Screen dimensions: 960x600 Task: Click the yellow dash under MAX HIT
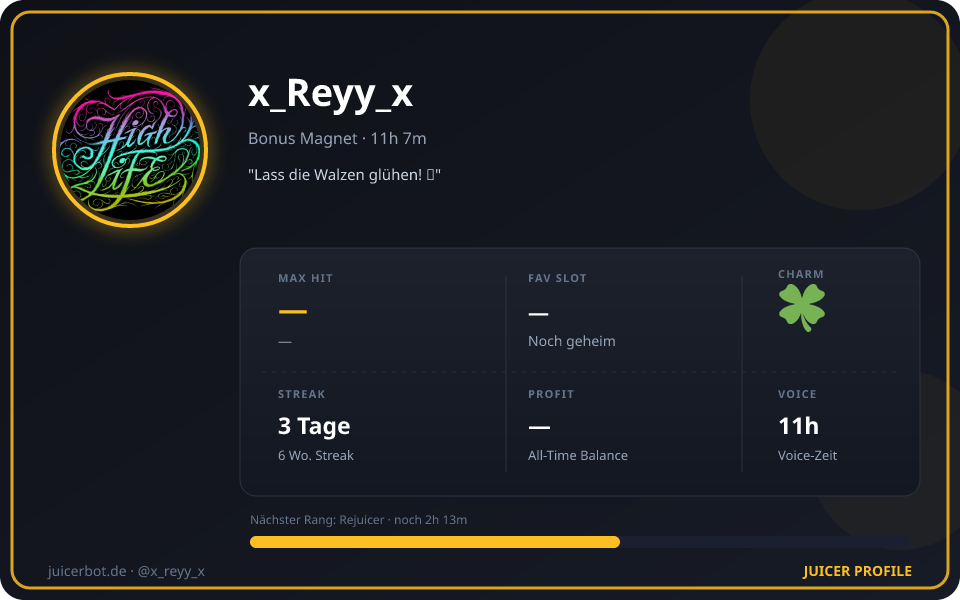[x=293, y=312]
